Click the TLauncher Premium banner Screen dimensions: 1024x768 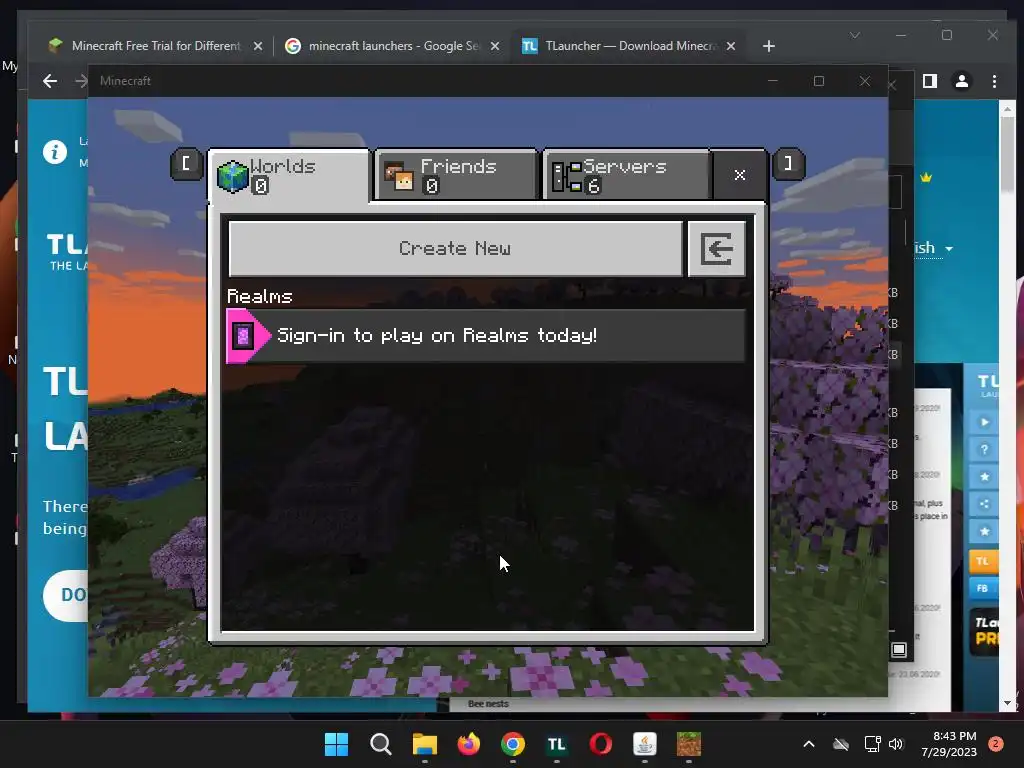click(x=984, y=631)
